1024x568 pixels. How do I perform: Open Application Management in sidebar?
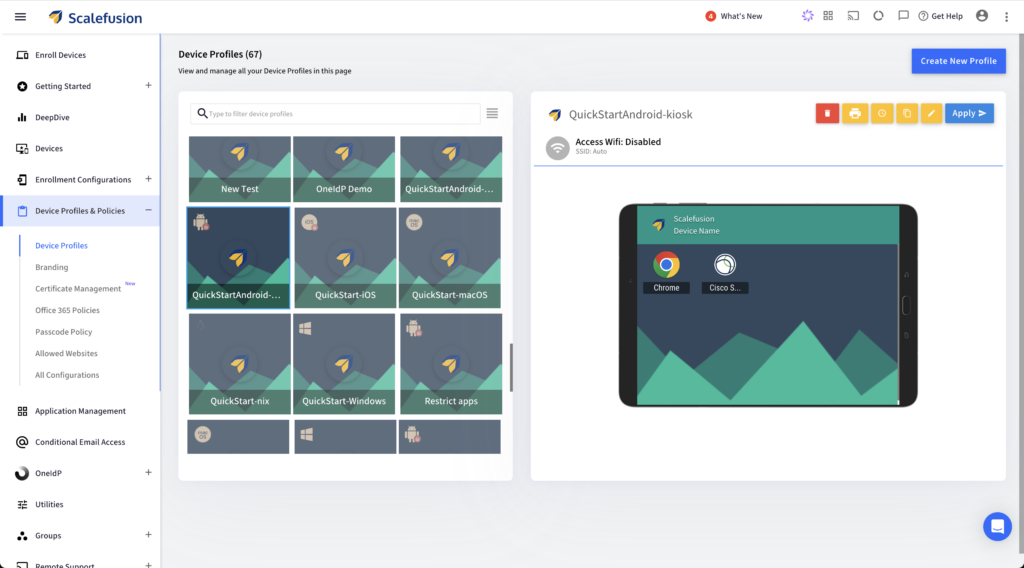80,411
